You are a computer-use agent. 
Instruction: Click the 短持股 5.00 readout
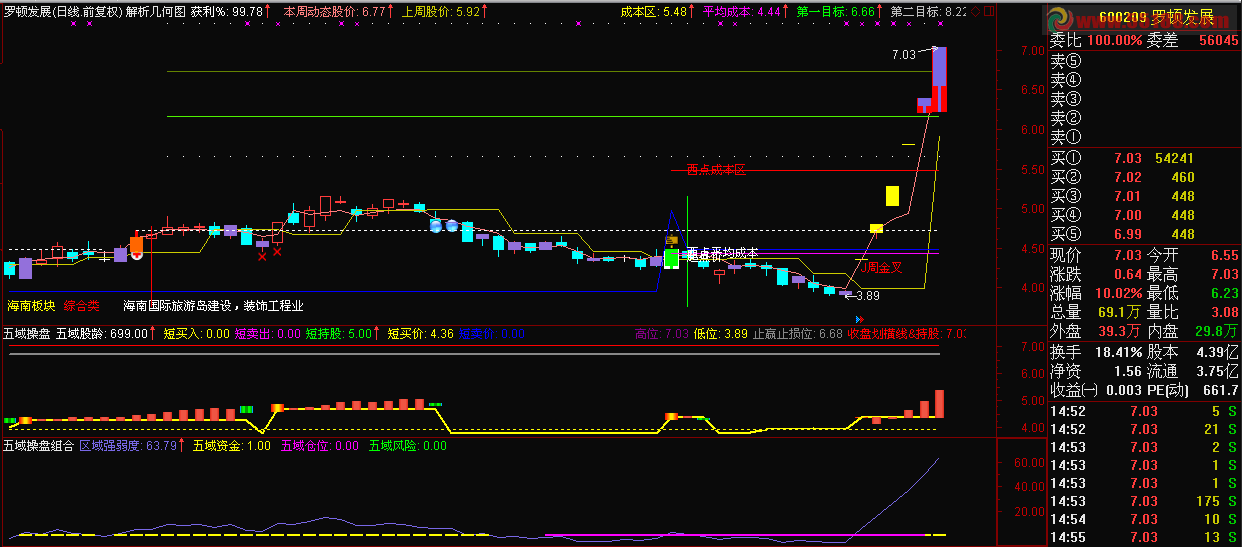click(339, 334)
